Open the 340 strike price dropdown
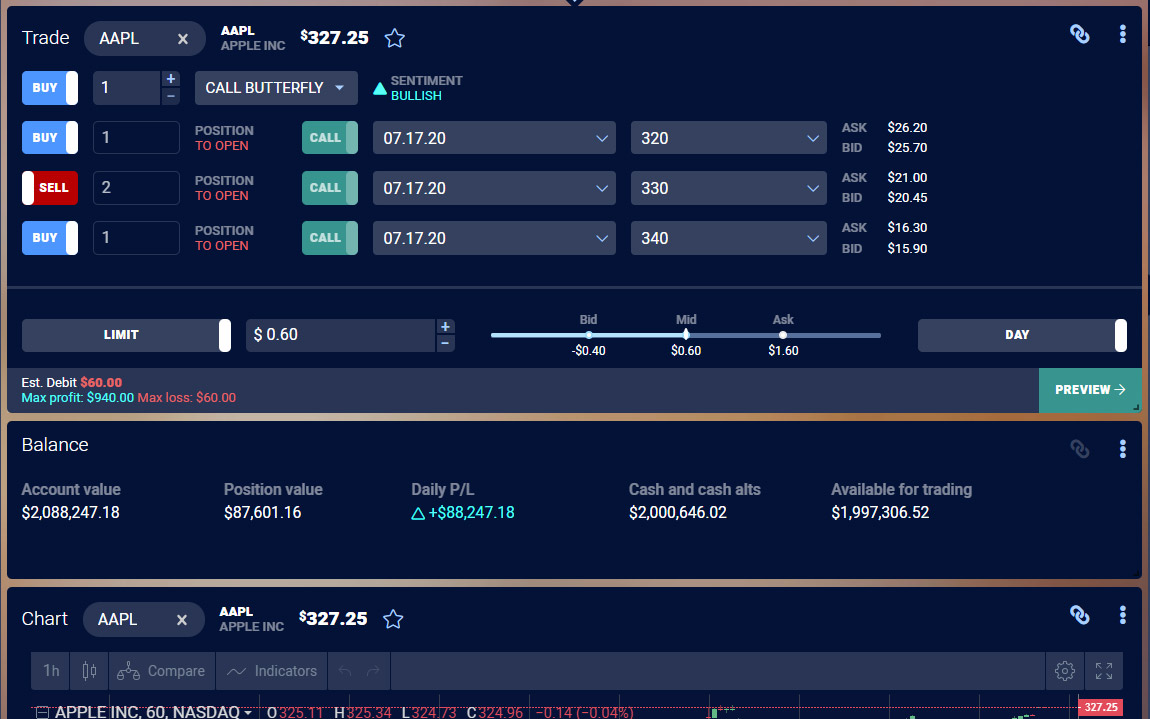 click(728, 238)
